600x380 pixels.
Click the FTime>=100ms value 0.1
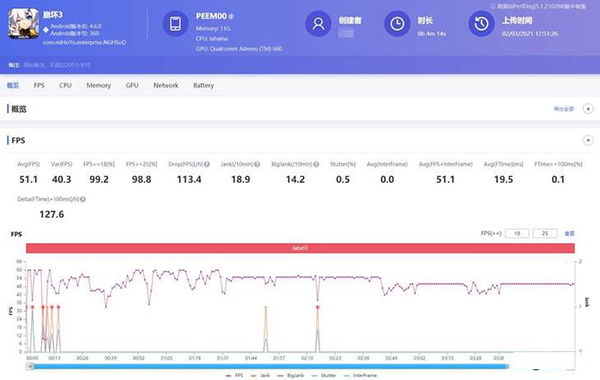pos(558,179)
